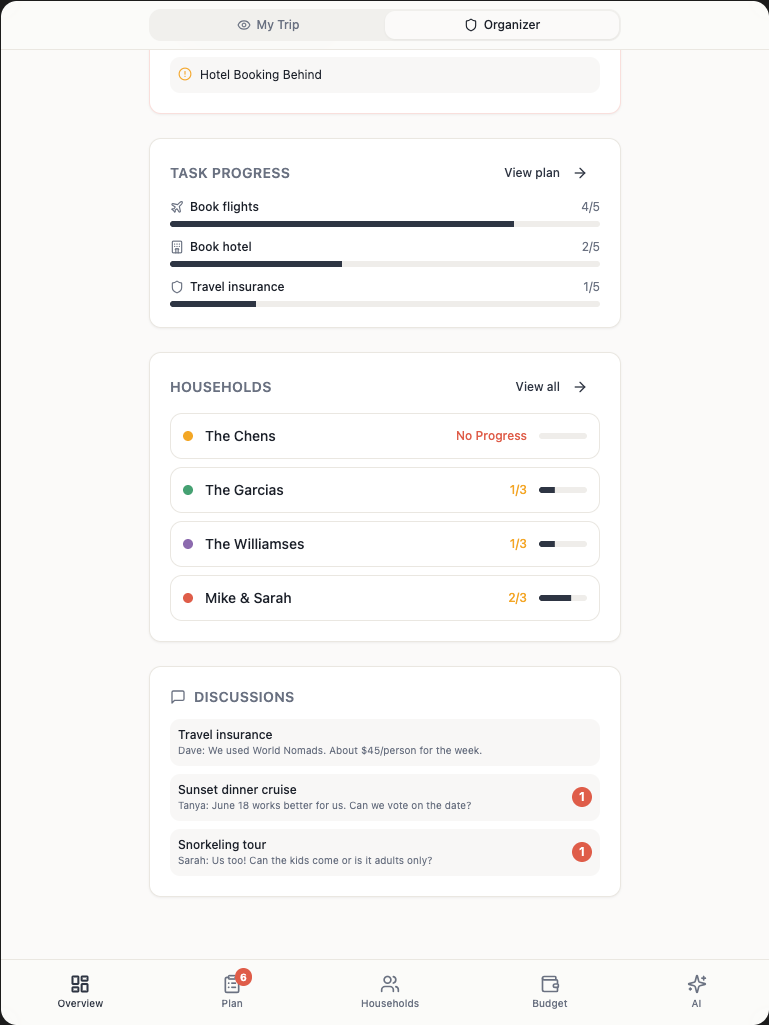Open Sunset dinner cruise discussion
769x1025 pixels.
(385, 797)
